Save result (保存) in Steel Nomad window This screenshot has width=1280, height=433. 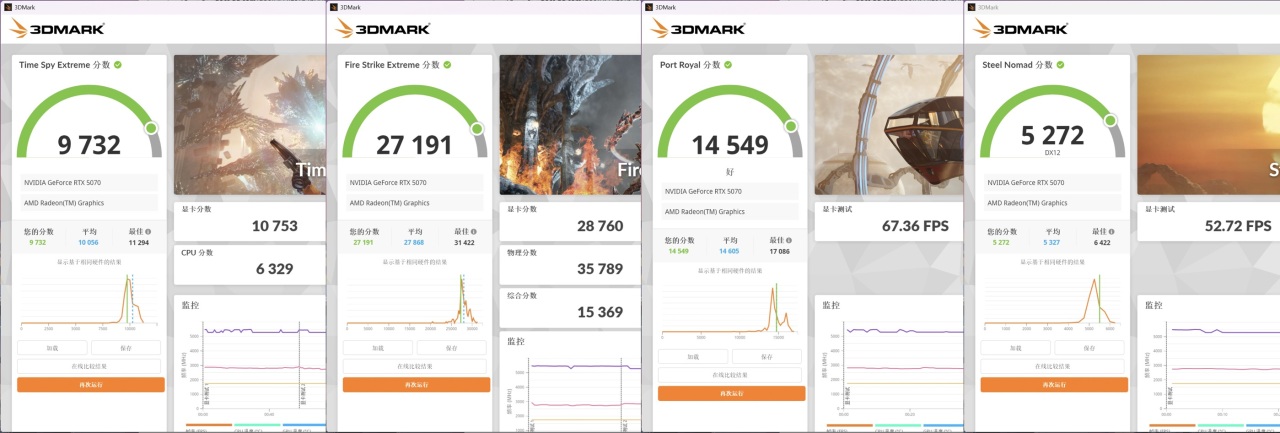pos(1089,348)
